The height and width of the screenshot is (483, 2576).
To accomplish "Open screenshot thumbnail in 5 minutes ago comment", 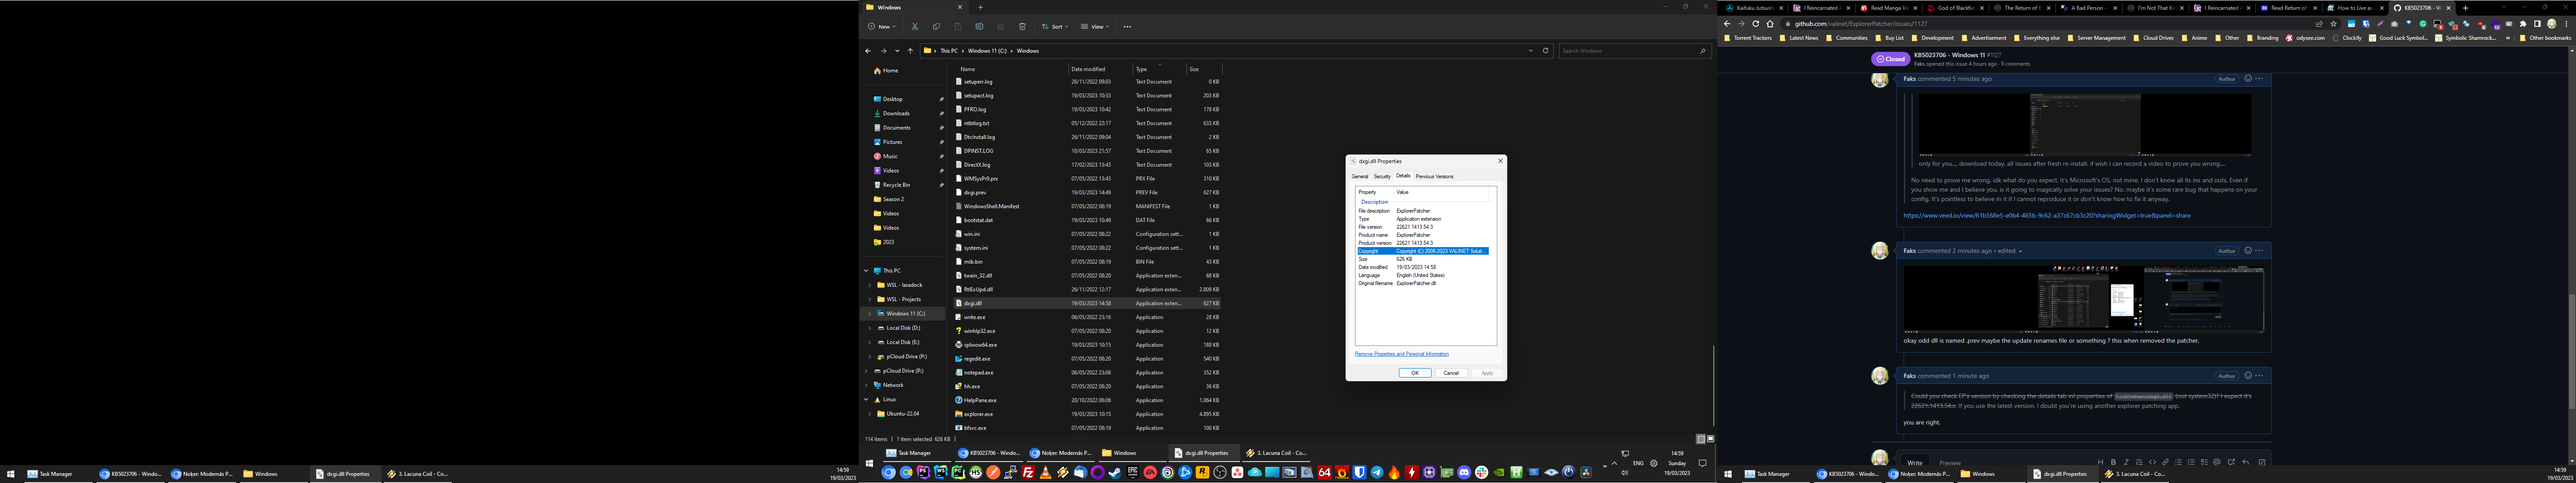I will (2084, 124).
